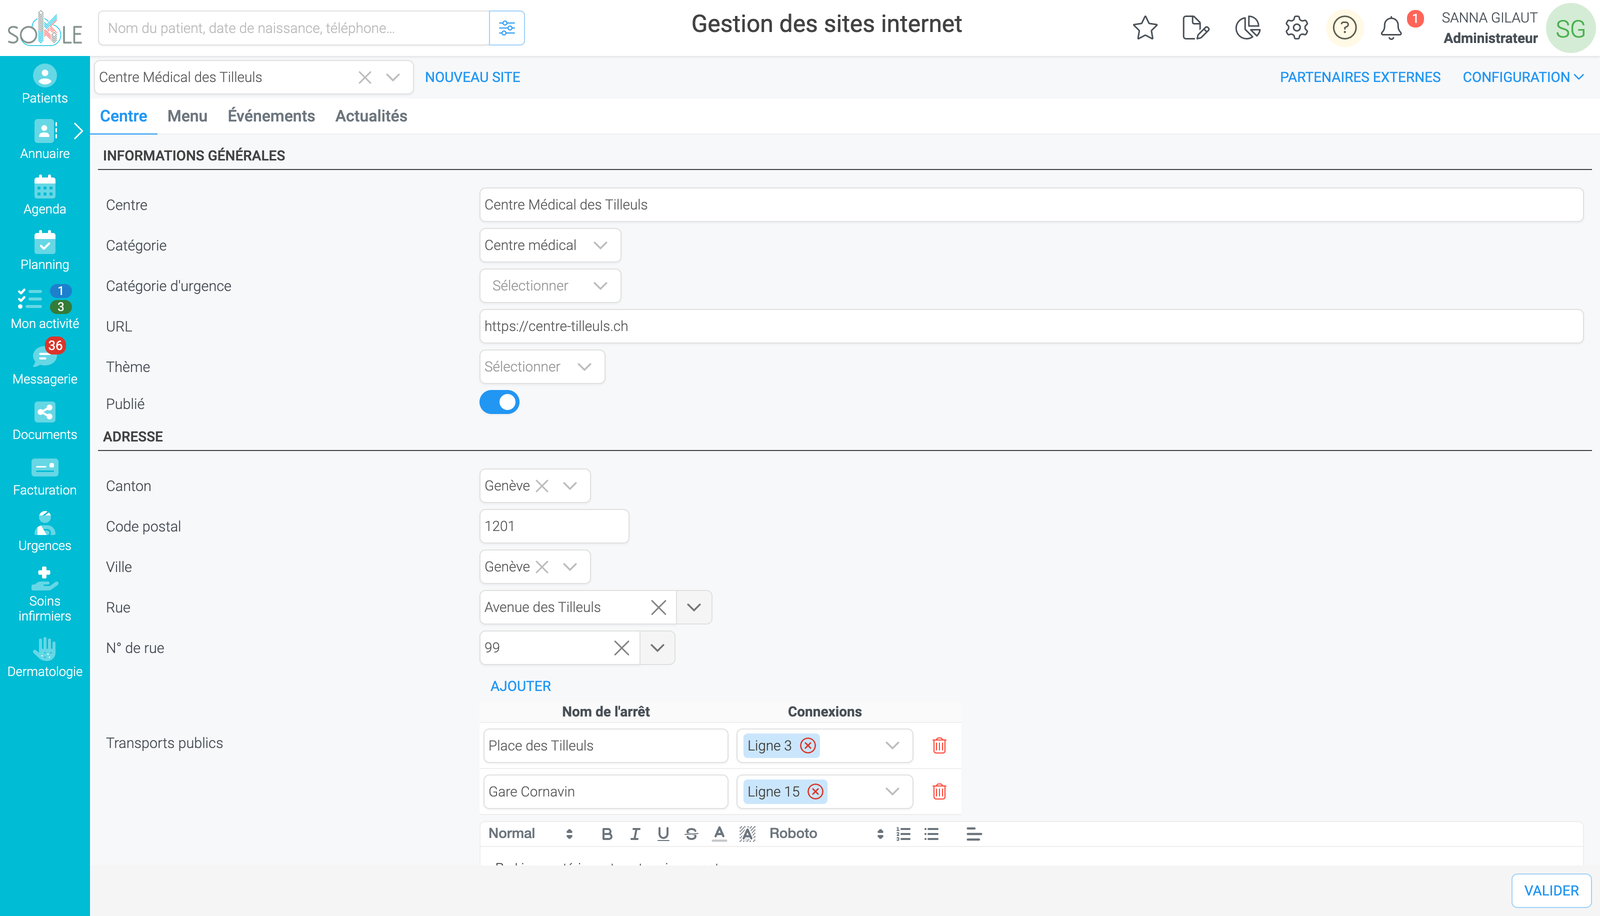
Task: Open advanced patient search filters
Action: [x=507, y=28]
